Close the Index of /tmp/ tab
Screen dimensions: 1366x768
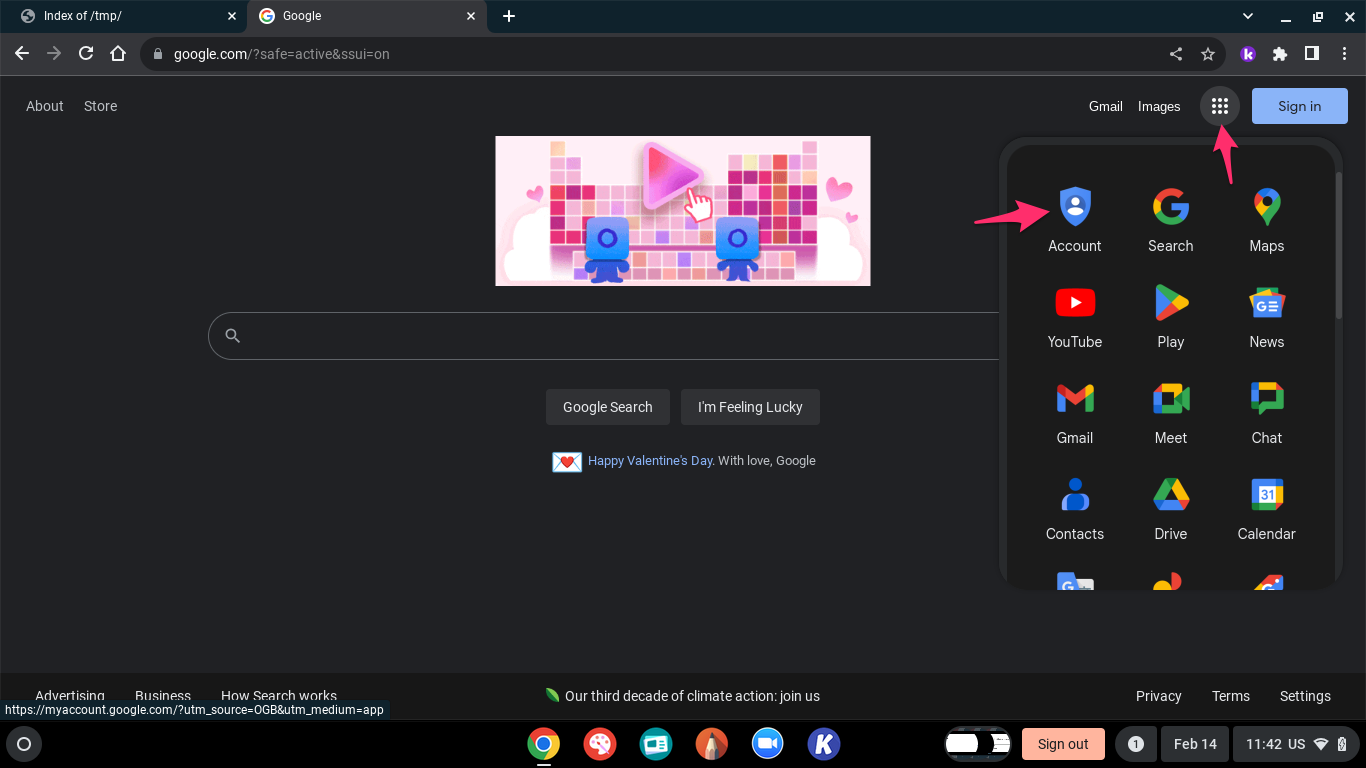click(231, 16)
